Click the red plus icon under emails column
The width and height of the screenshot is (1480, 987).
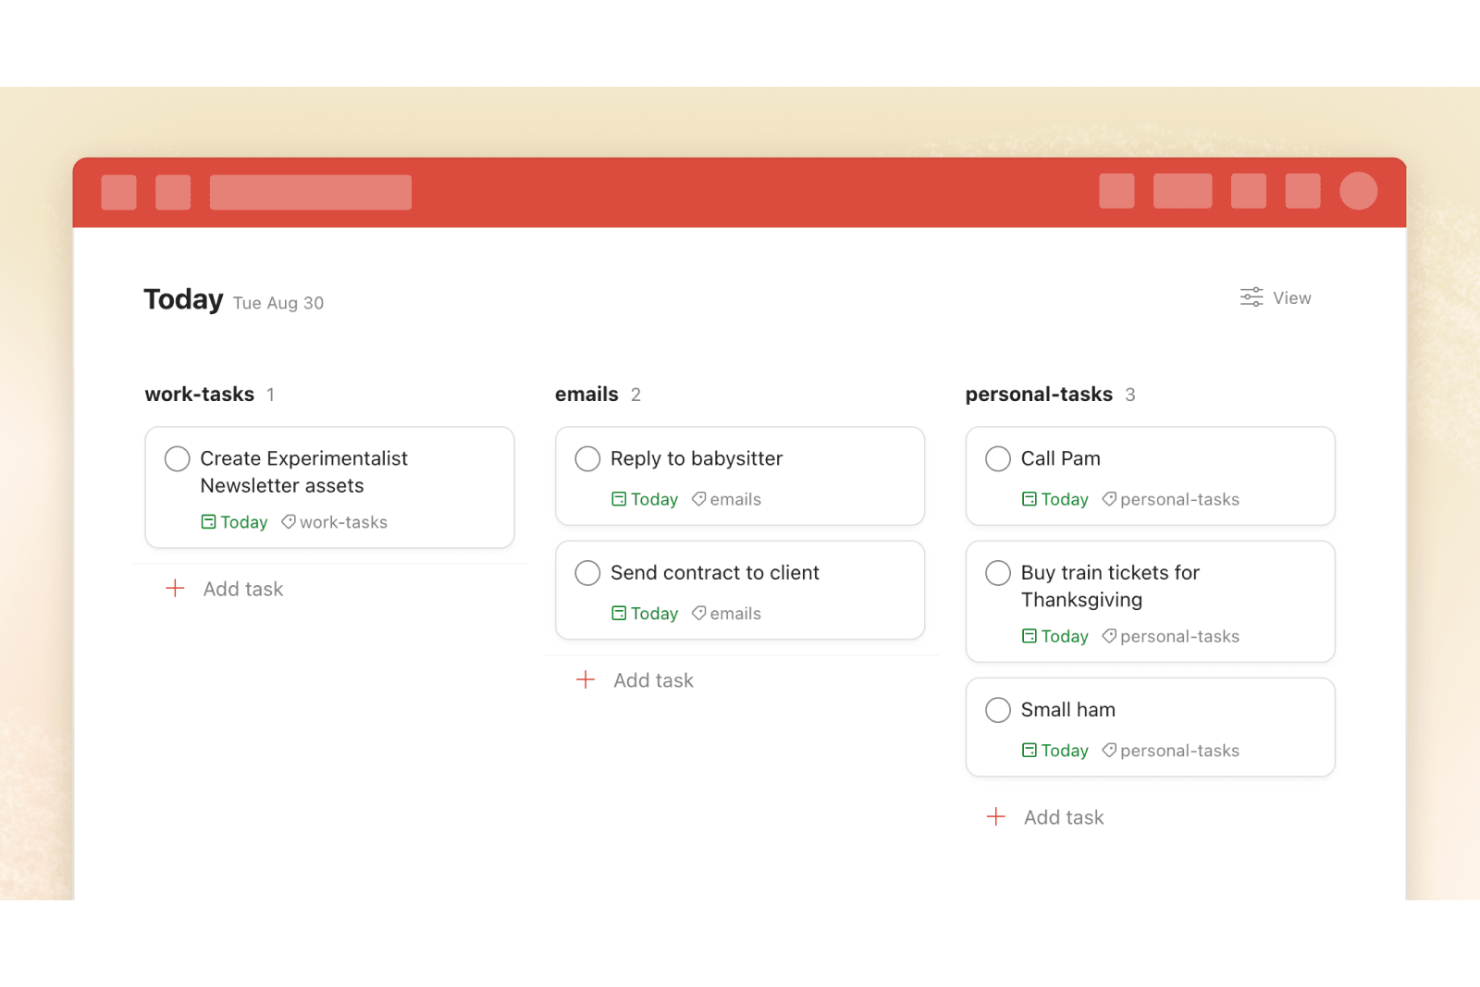coord(585,680)
